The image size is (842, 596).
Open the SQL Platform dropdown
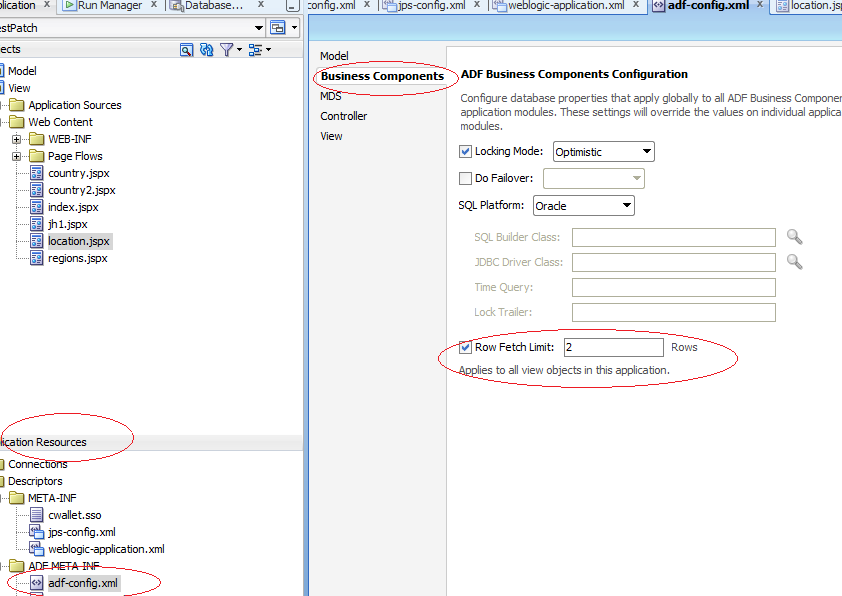coord(626,205)
